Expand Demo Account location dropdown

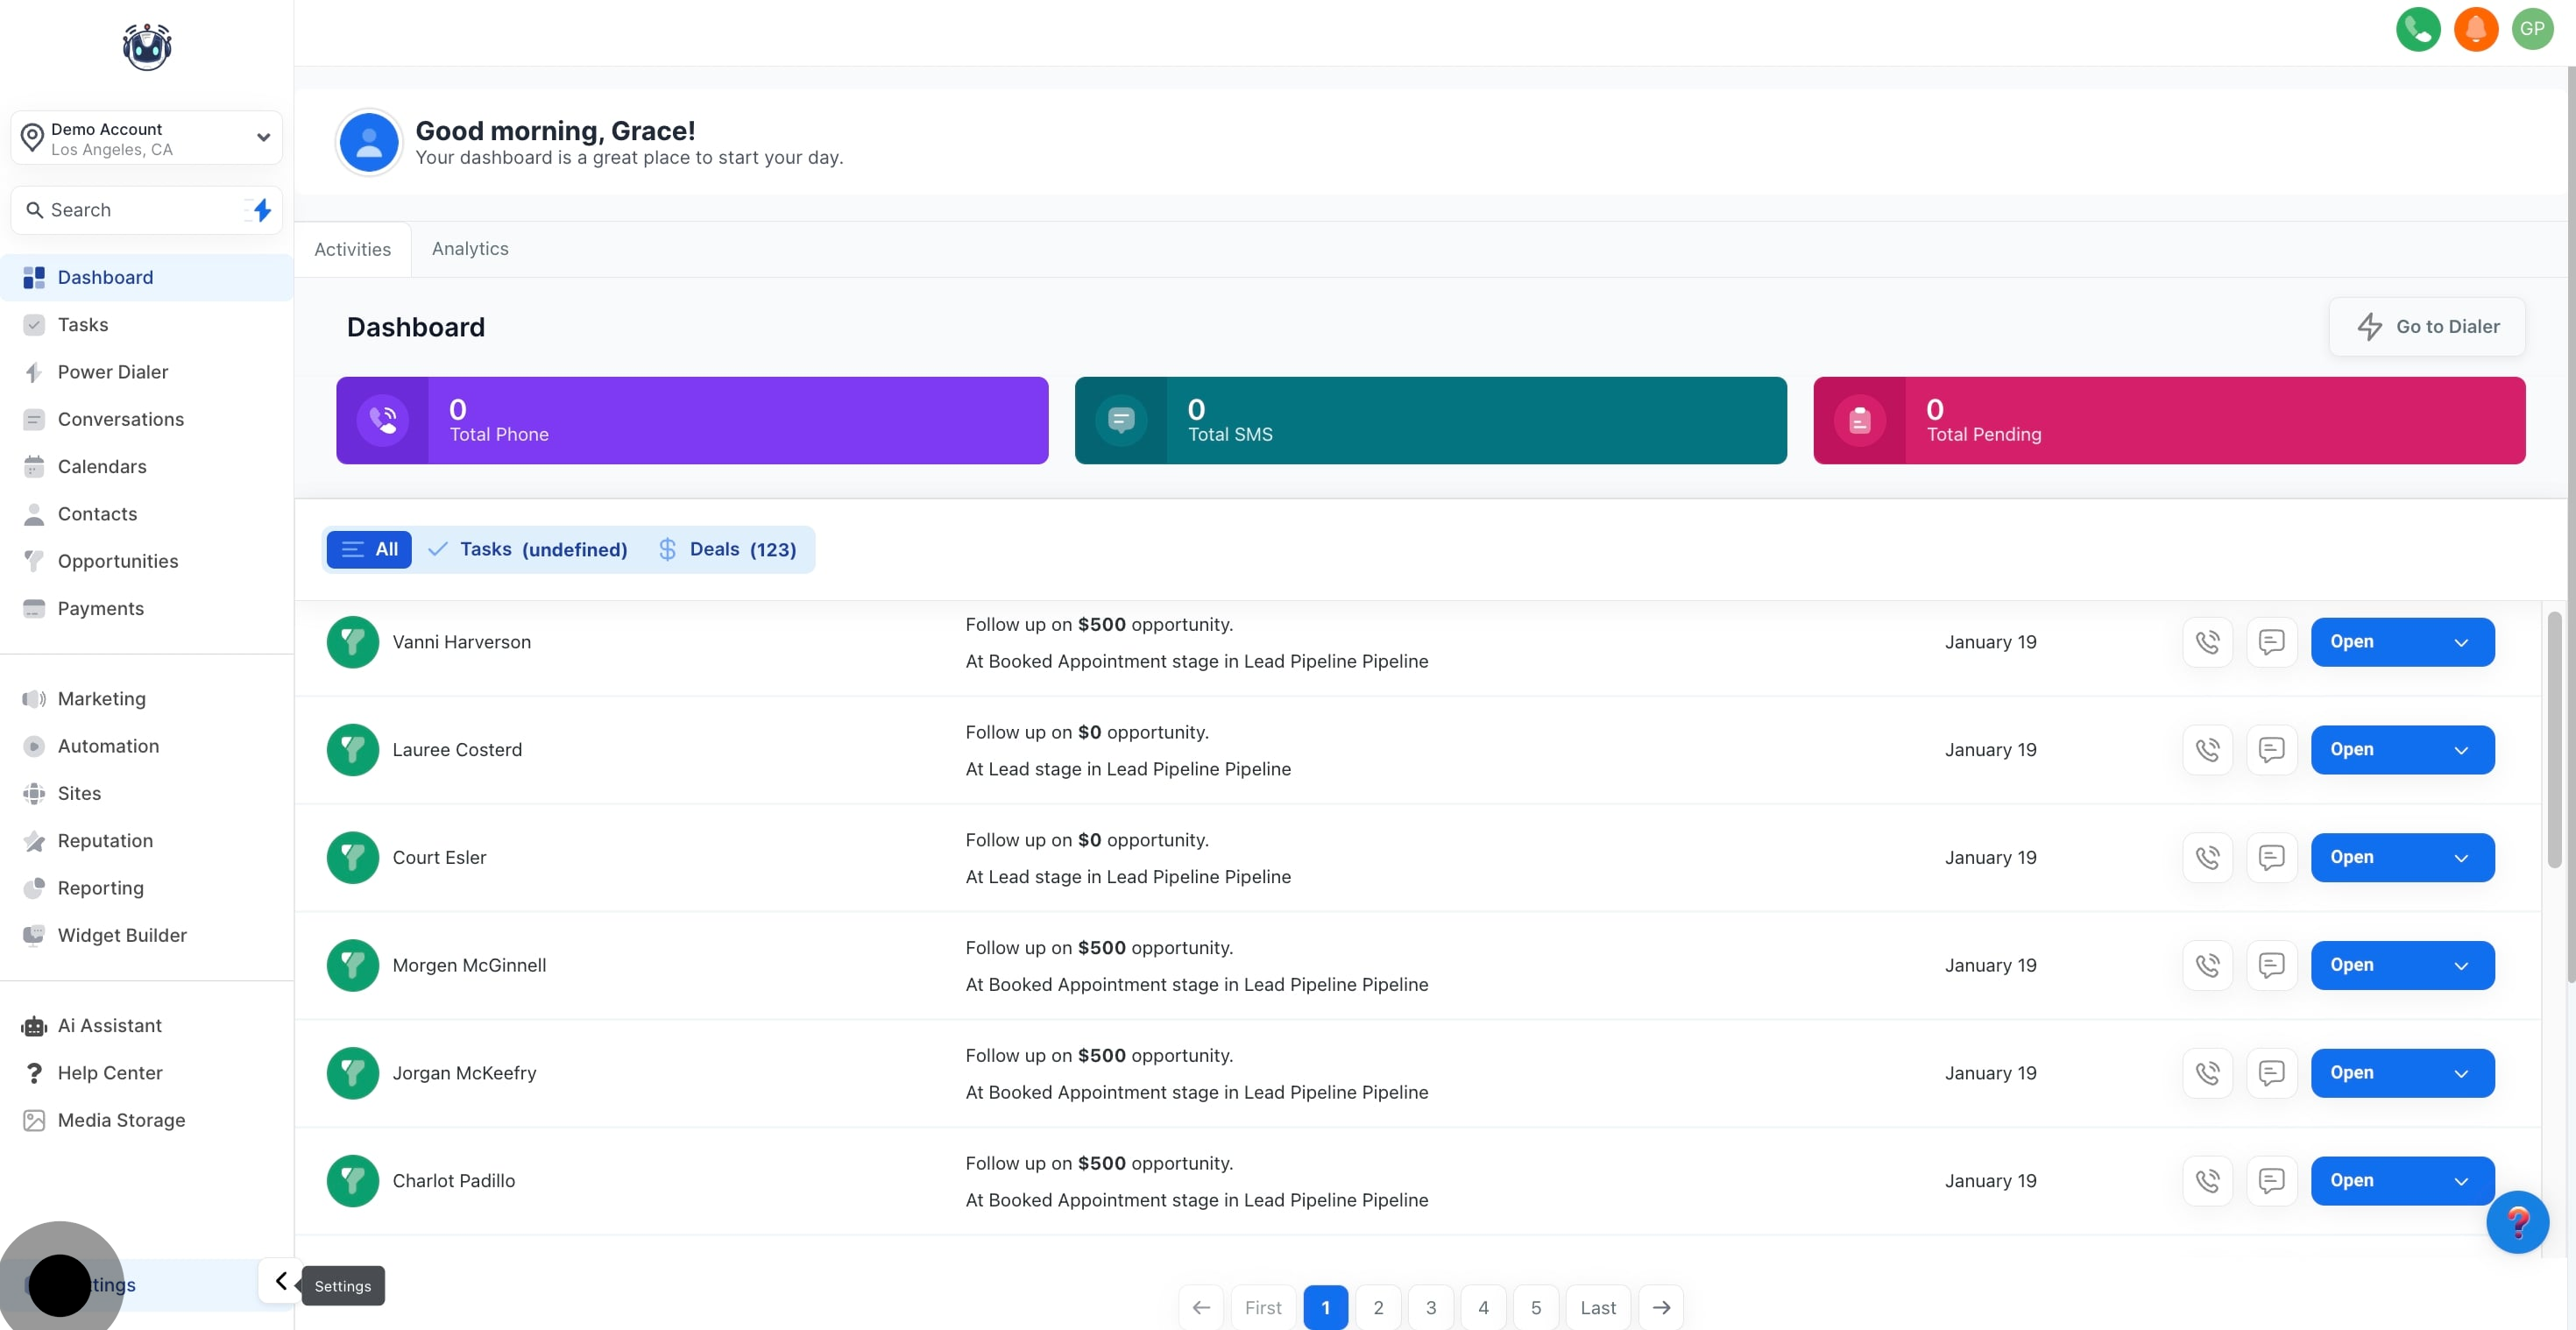coord(262,138)
